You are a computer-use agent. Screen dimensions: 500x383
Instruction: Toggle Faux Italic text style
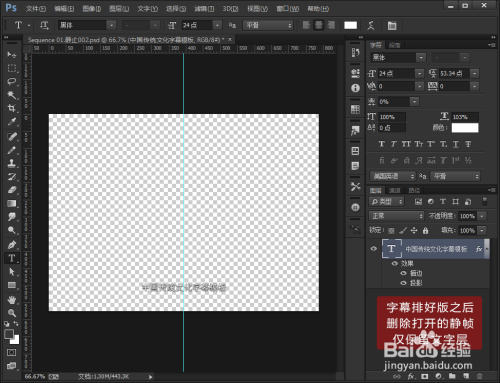[394, 144]
